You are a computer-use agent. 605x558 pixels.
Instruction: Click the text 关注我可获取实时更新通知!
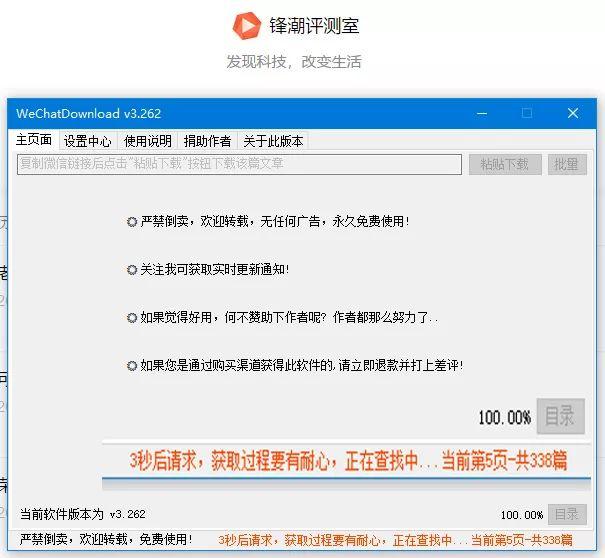click(x=215, y=269)
